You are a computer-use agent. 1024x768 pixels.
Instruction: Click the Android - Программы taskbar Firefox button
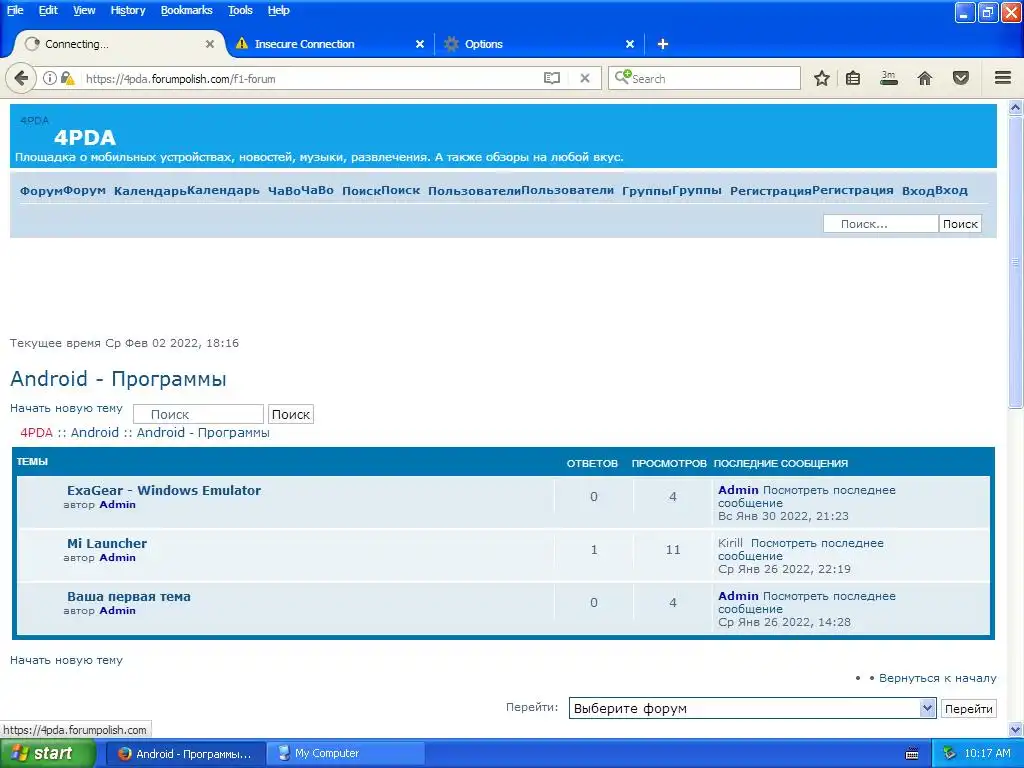(x=185, y=754)
